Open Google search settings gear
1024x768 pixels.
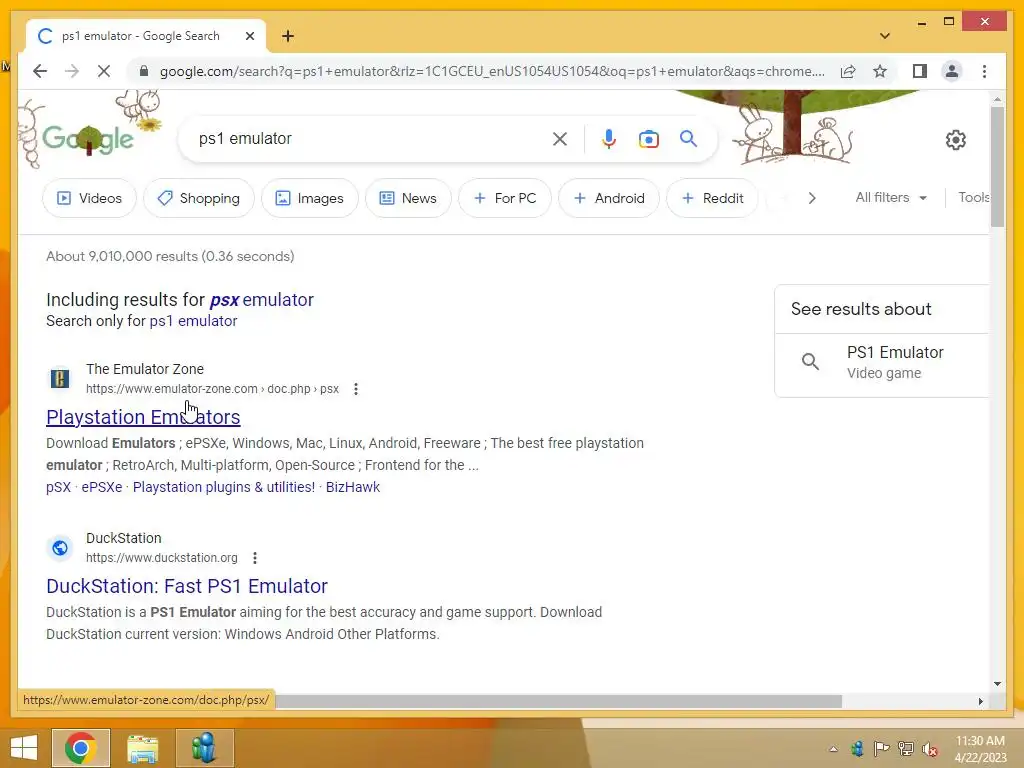[955, 140]
